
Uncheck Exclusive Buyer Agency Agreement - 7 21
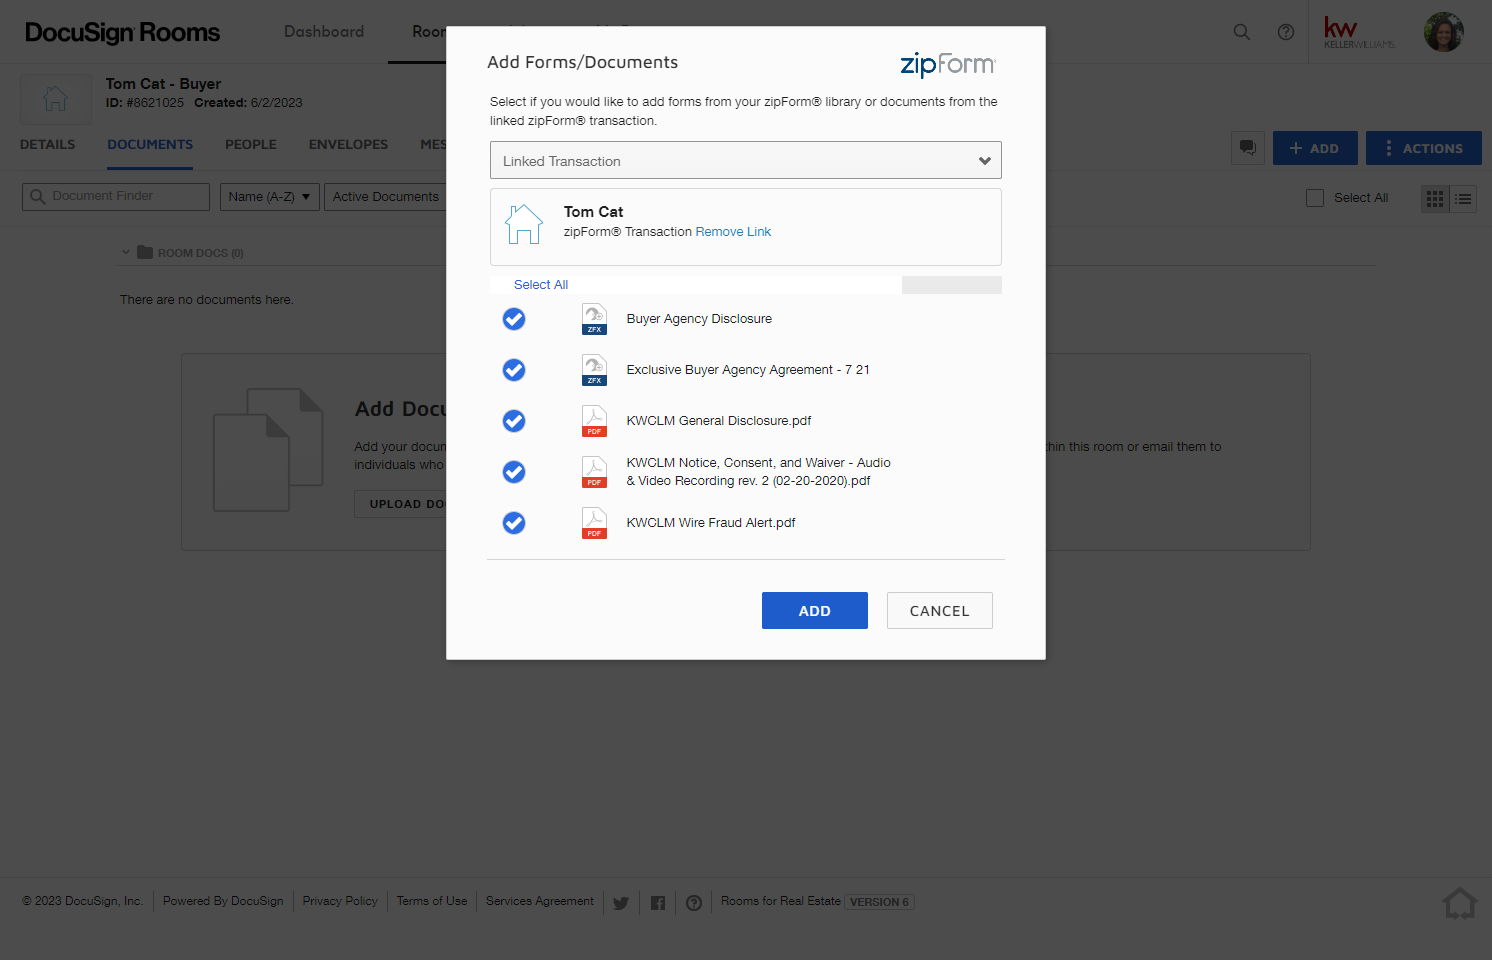[514, 370]
